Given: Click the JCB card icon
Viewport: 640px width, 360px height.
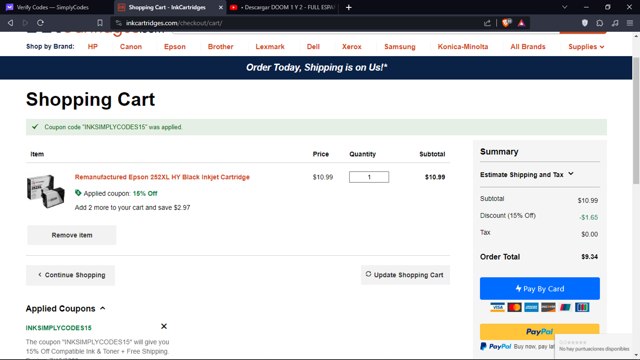Looking at the screenshot, I should coord(582,307).
